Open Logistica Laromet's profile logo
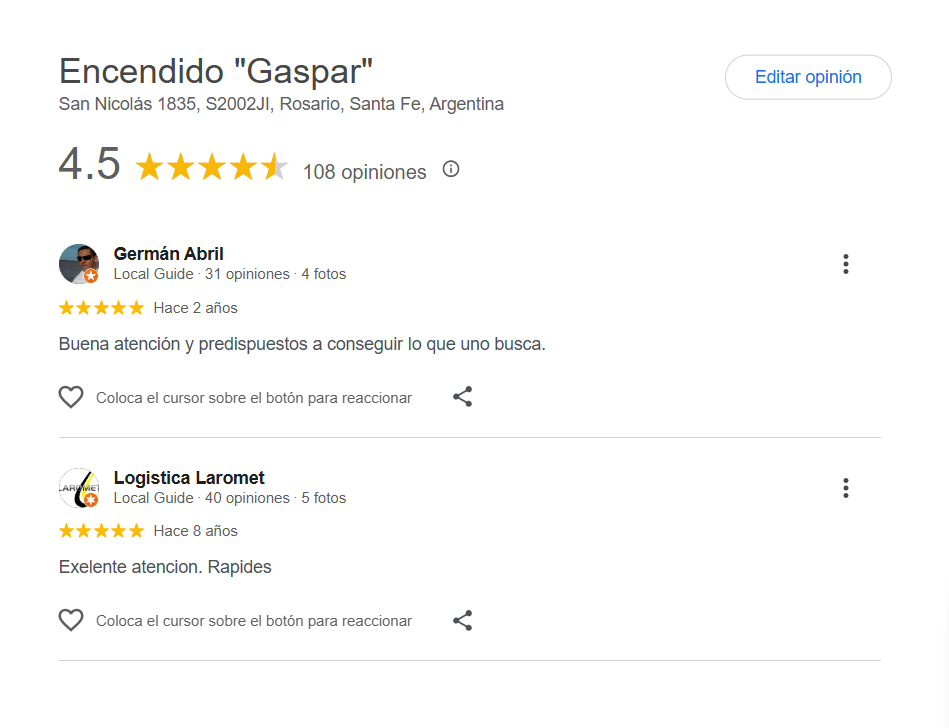The width and height of the screenshot is (949, 728). click(x=77, y=486)
